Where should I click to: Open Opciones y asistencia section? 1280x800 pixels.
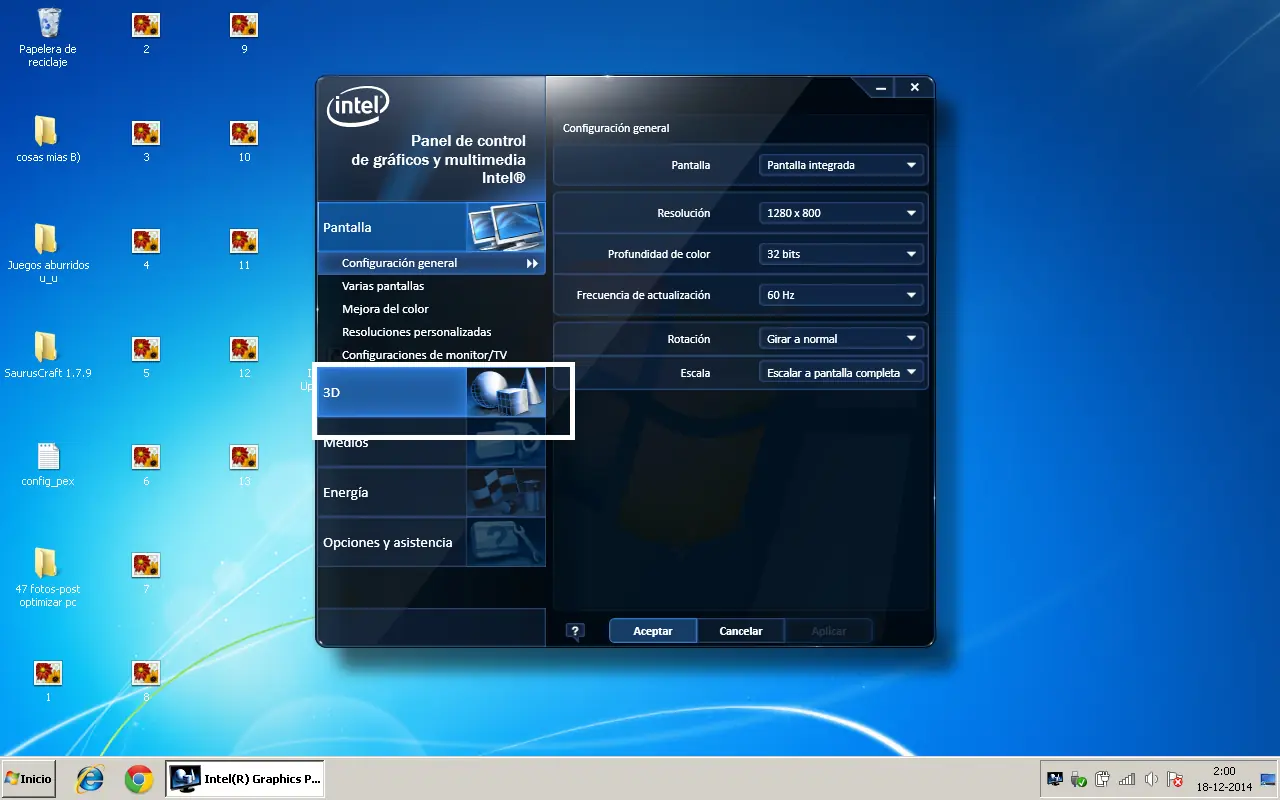coord(431,543)
